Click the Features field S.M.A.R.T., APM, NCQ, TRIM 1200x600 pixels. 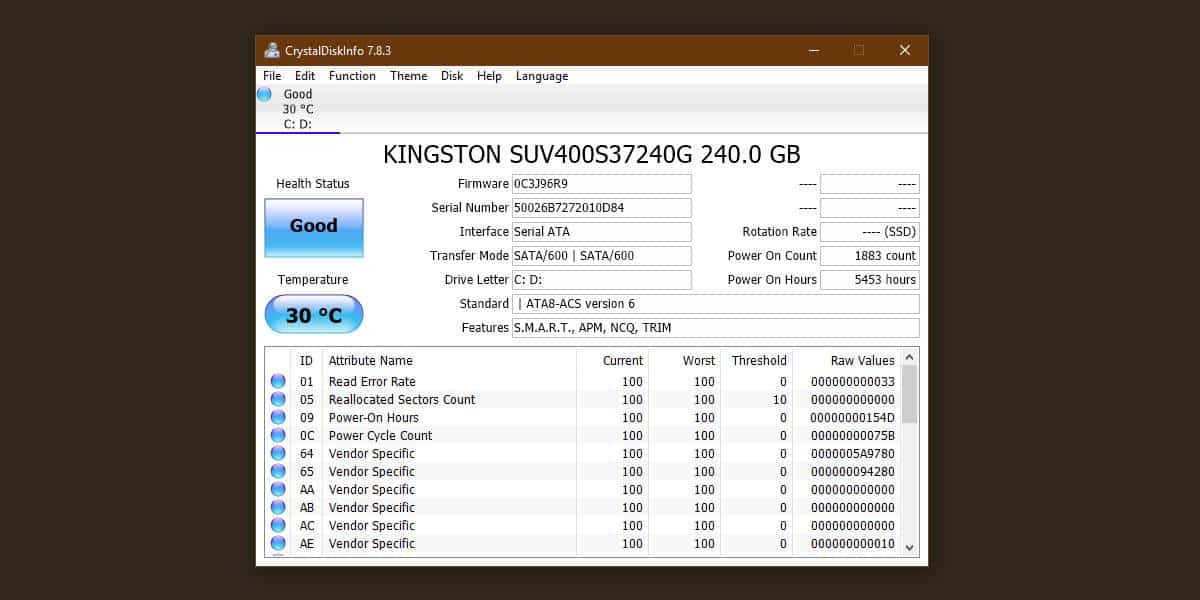click(715, 328)
